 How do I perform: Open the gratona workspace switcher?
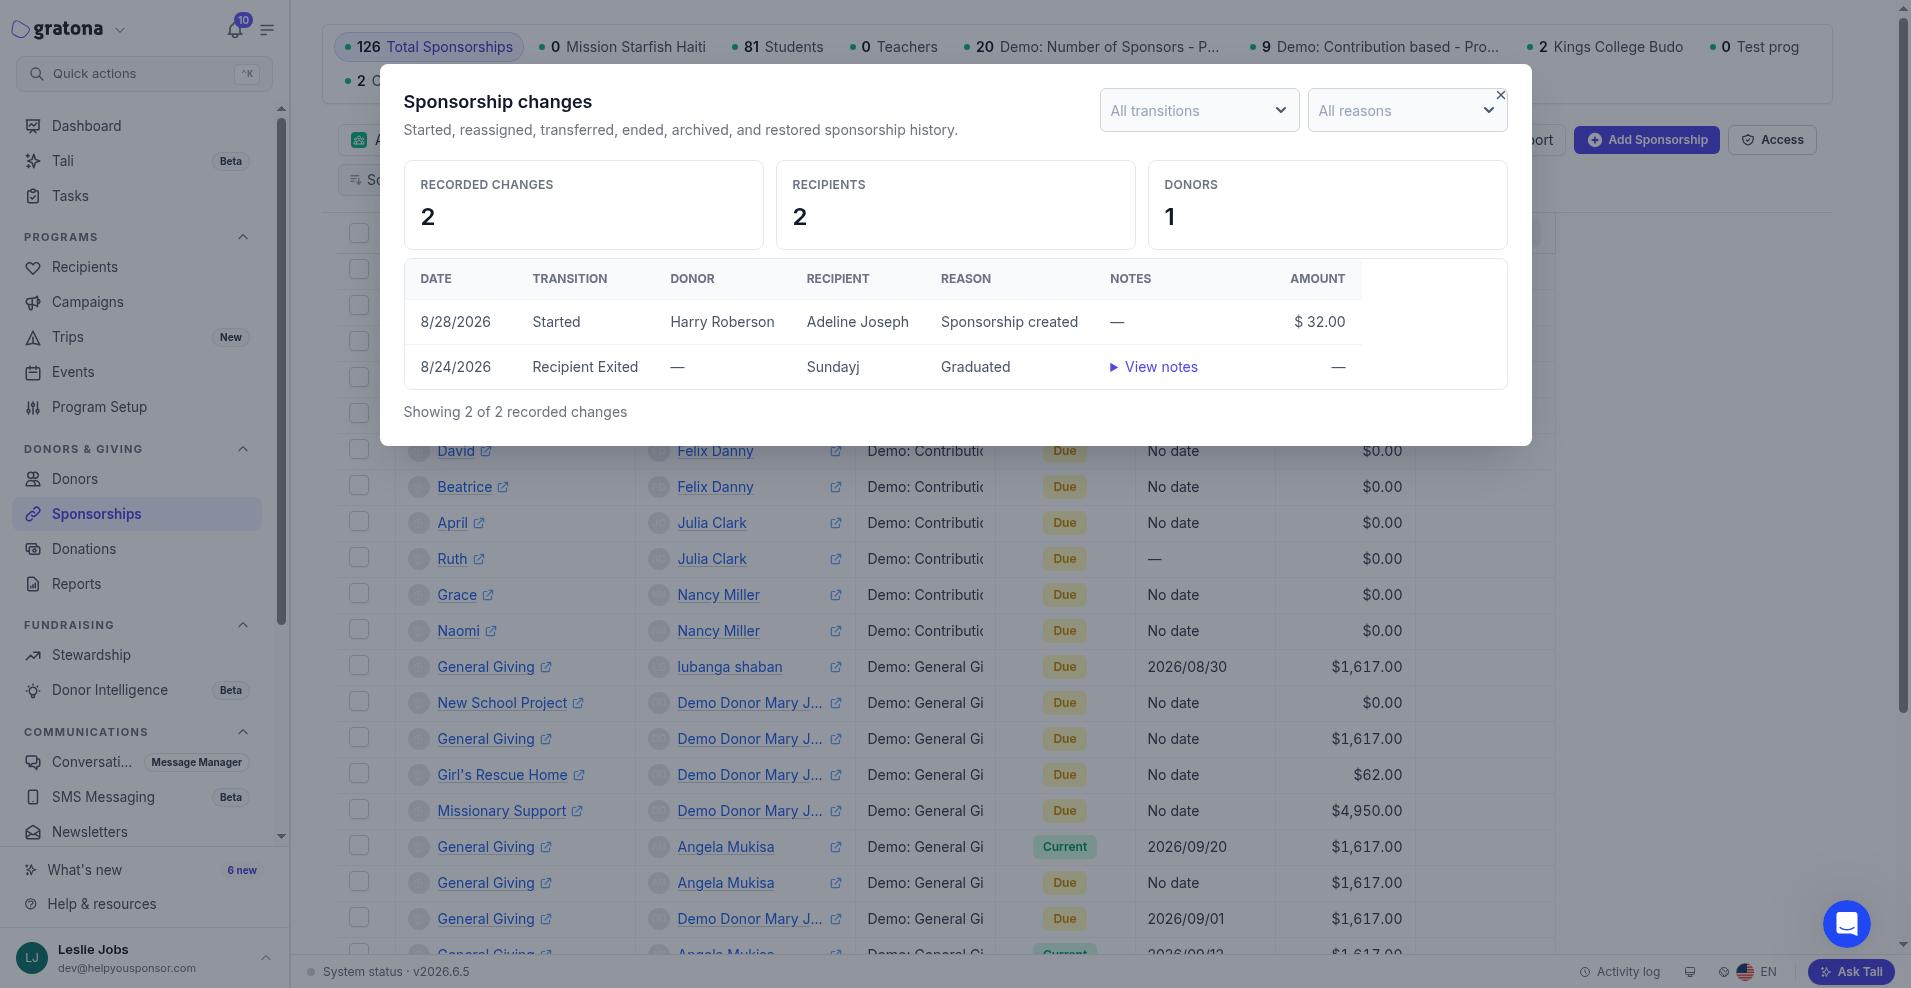(x=68, y=29)
